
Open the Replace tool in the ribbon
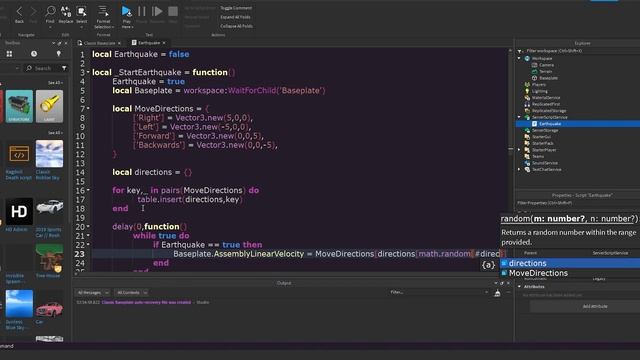pyautogui.click(x=65, y=14)
